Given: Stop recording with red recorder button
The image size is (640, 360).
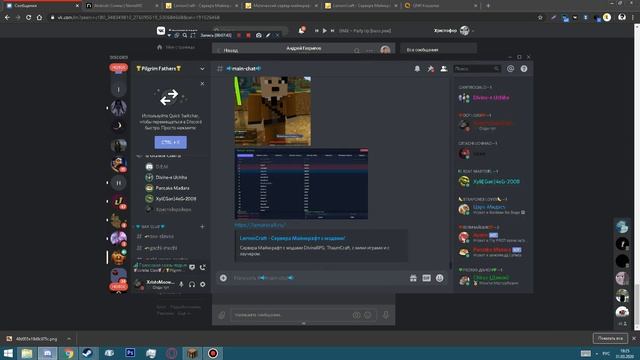Looking at the screenshot, I should [248, 36].
